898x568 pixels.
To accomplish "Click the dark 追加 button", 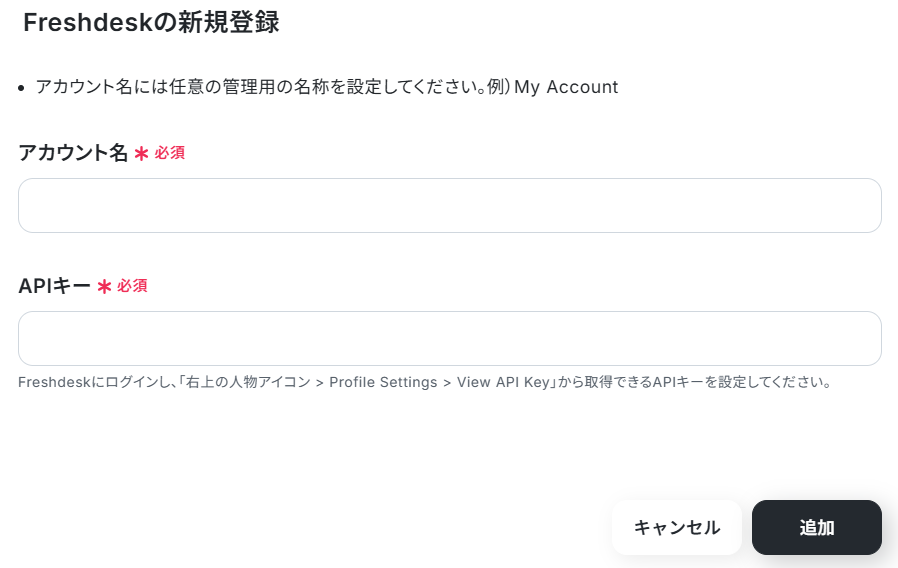I will 817,527.
